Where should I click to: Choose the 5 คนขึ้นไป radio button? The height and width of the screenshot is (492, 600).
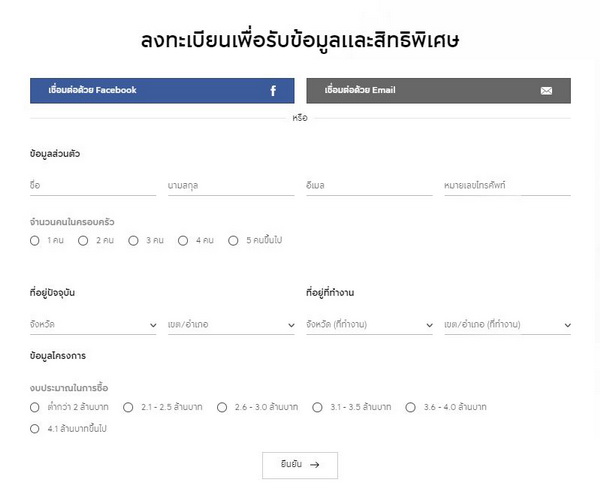click(234, 240)
